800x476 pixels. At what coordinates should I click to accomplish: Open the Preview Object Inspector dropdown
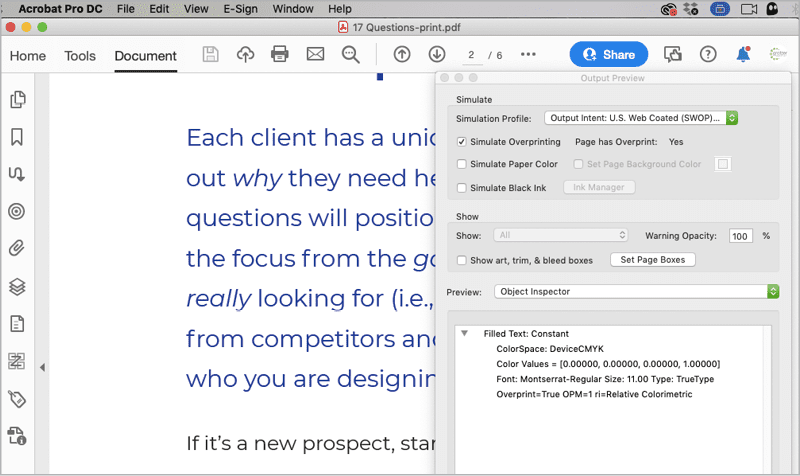coord(637,291)
